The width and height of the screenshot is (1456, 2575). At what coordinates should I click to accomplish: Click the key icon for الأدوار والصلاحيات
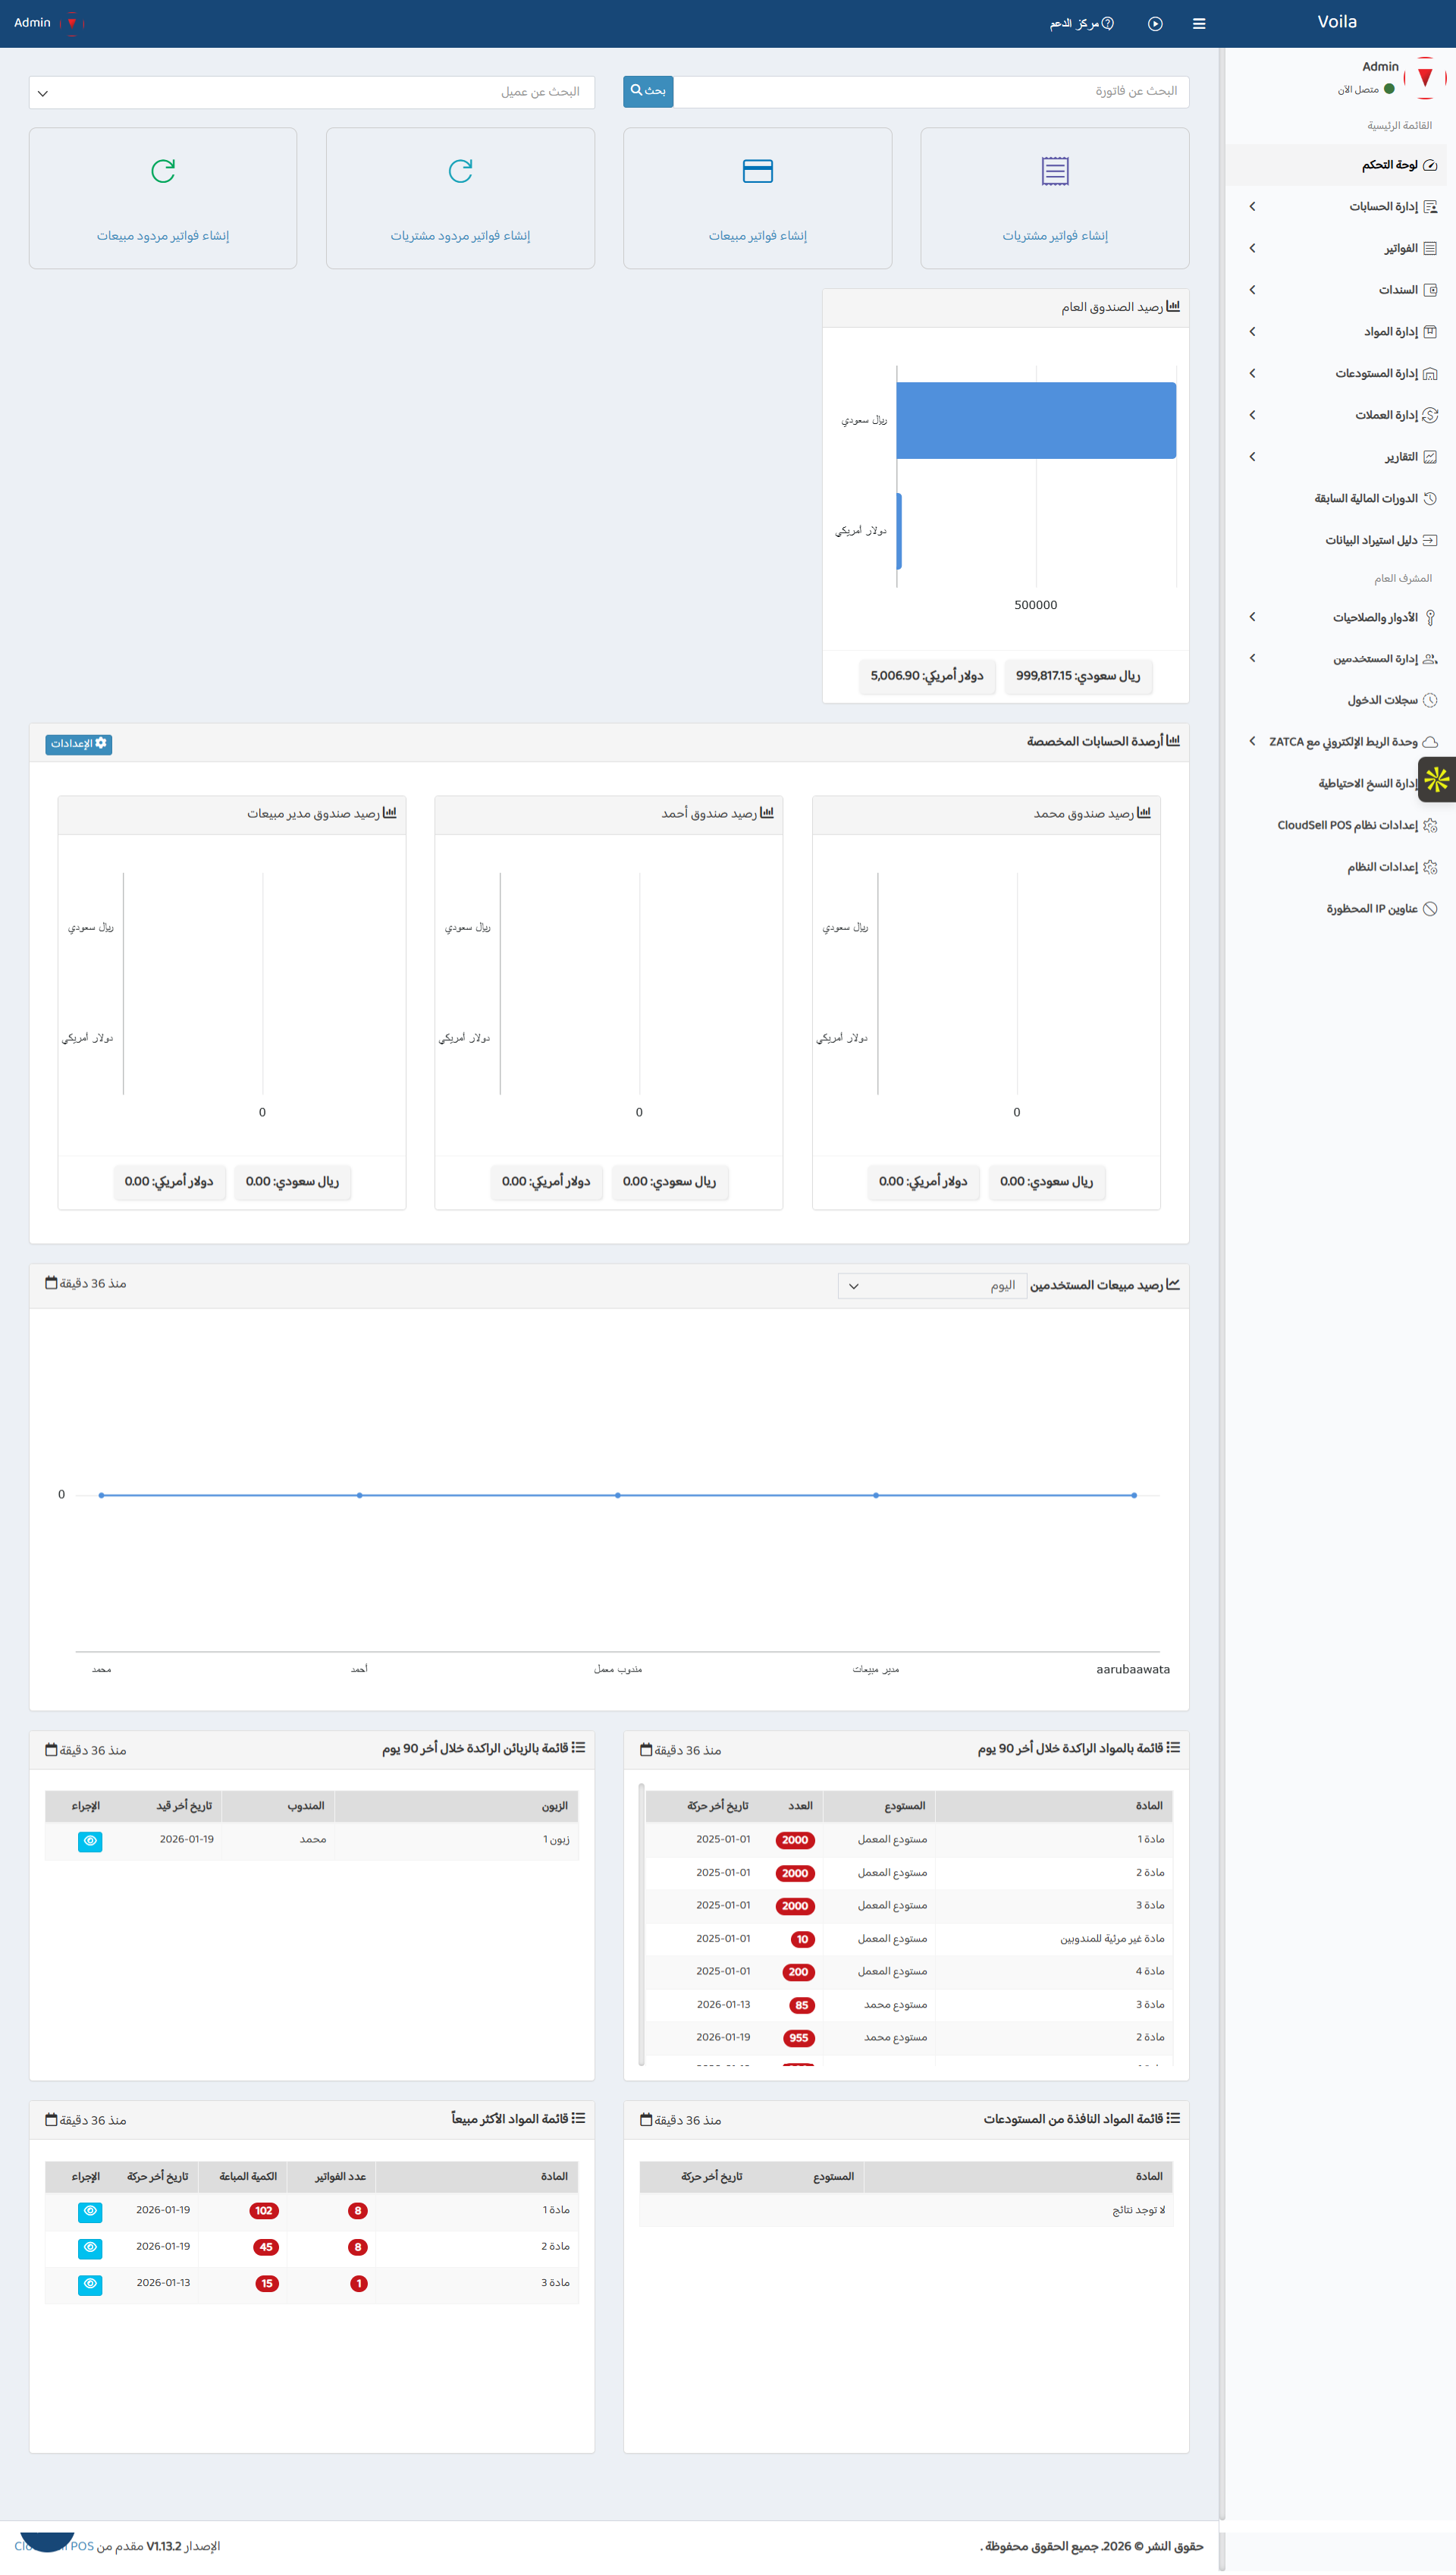coord(1430,618)
